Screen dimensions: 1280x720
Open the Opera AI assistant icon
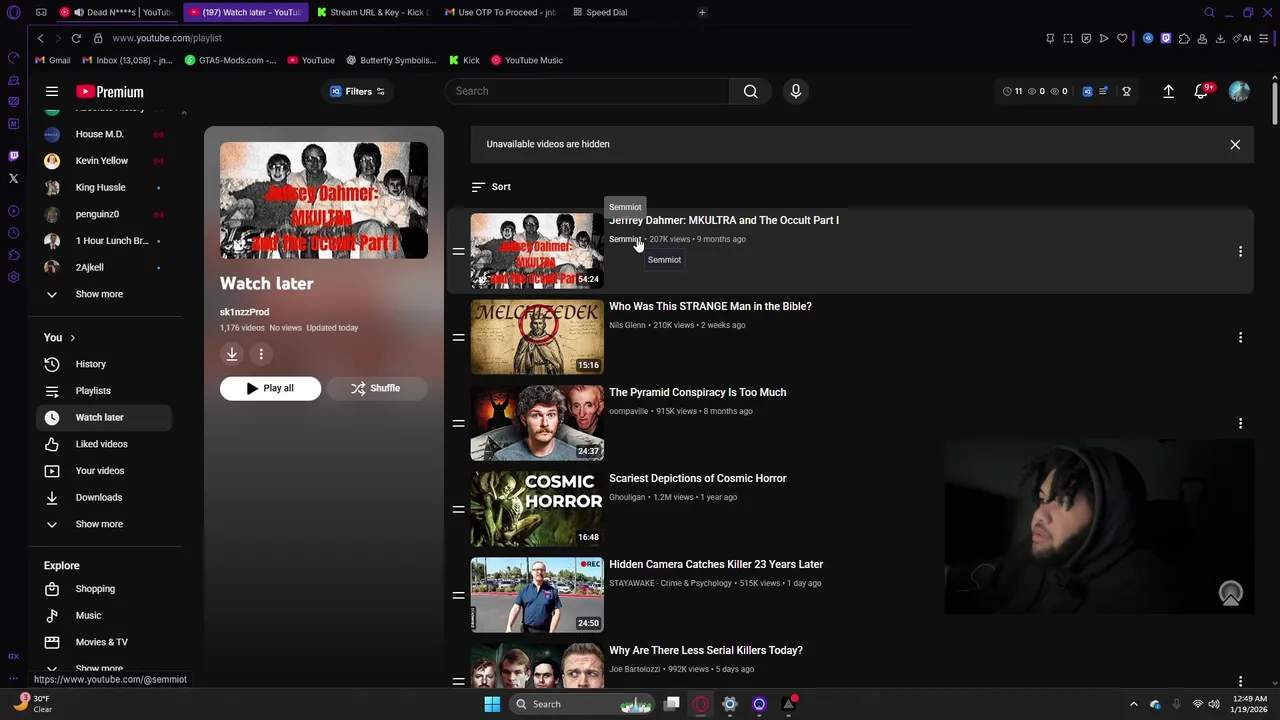(x=1243, y=38)
